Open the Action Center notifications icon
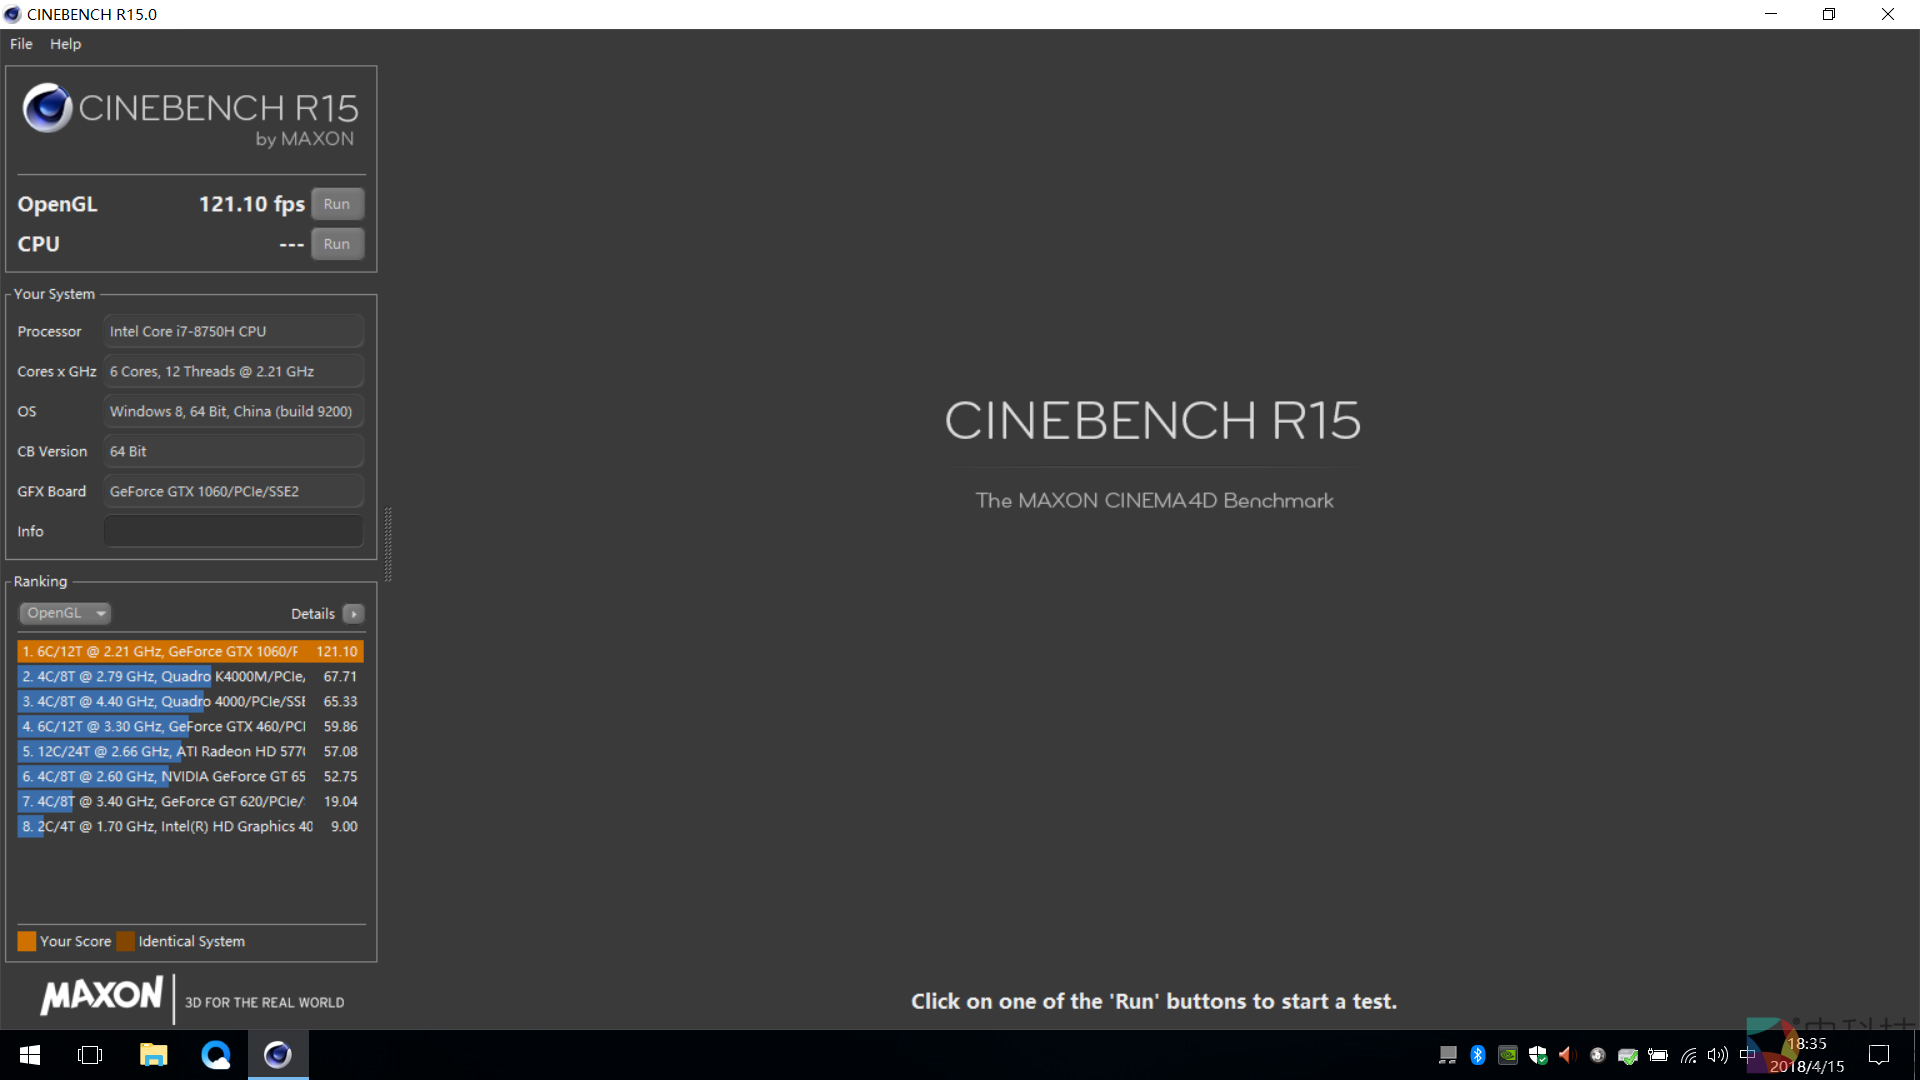This screenshot has height=1080, width=1920. (x=1879, y=1055)
